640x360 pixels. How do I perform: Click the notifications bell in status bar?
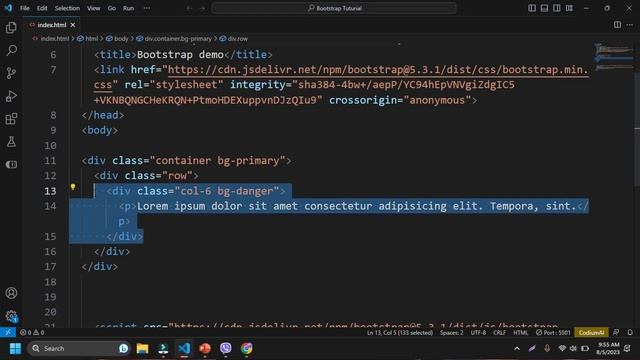point(630,333)
